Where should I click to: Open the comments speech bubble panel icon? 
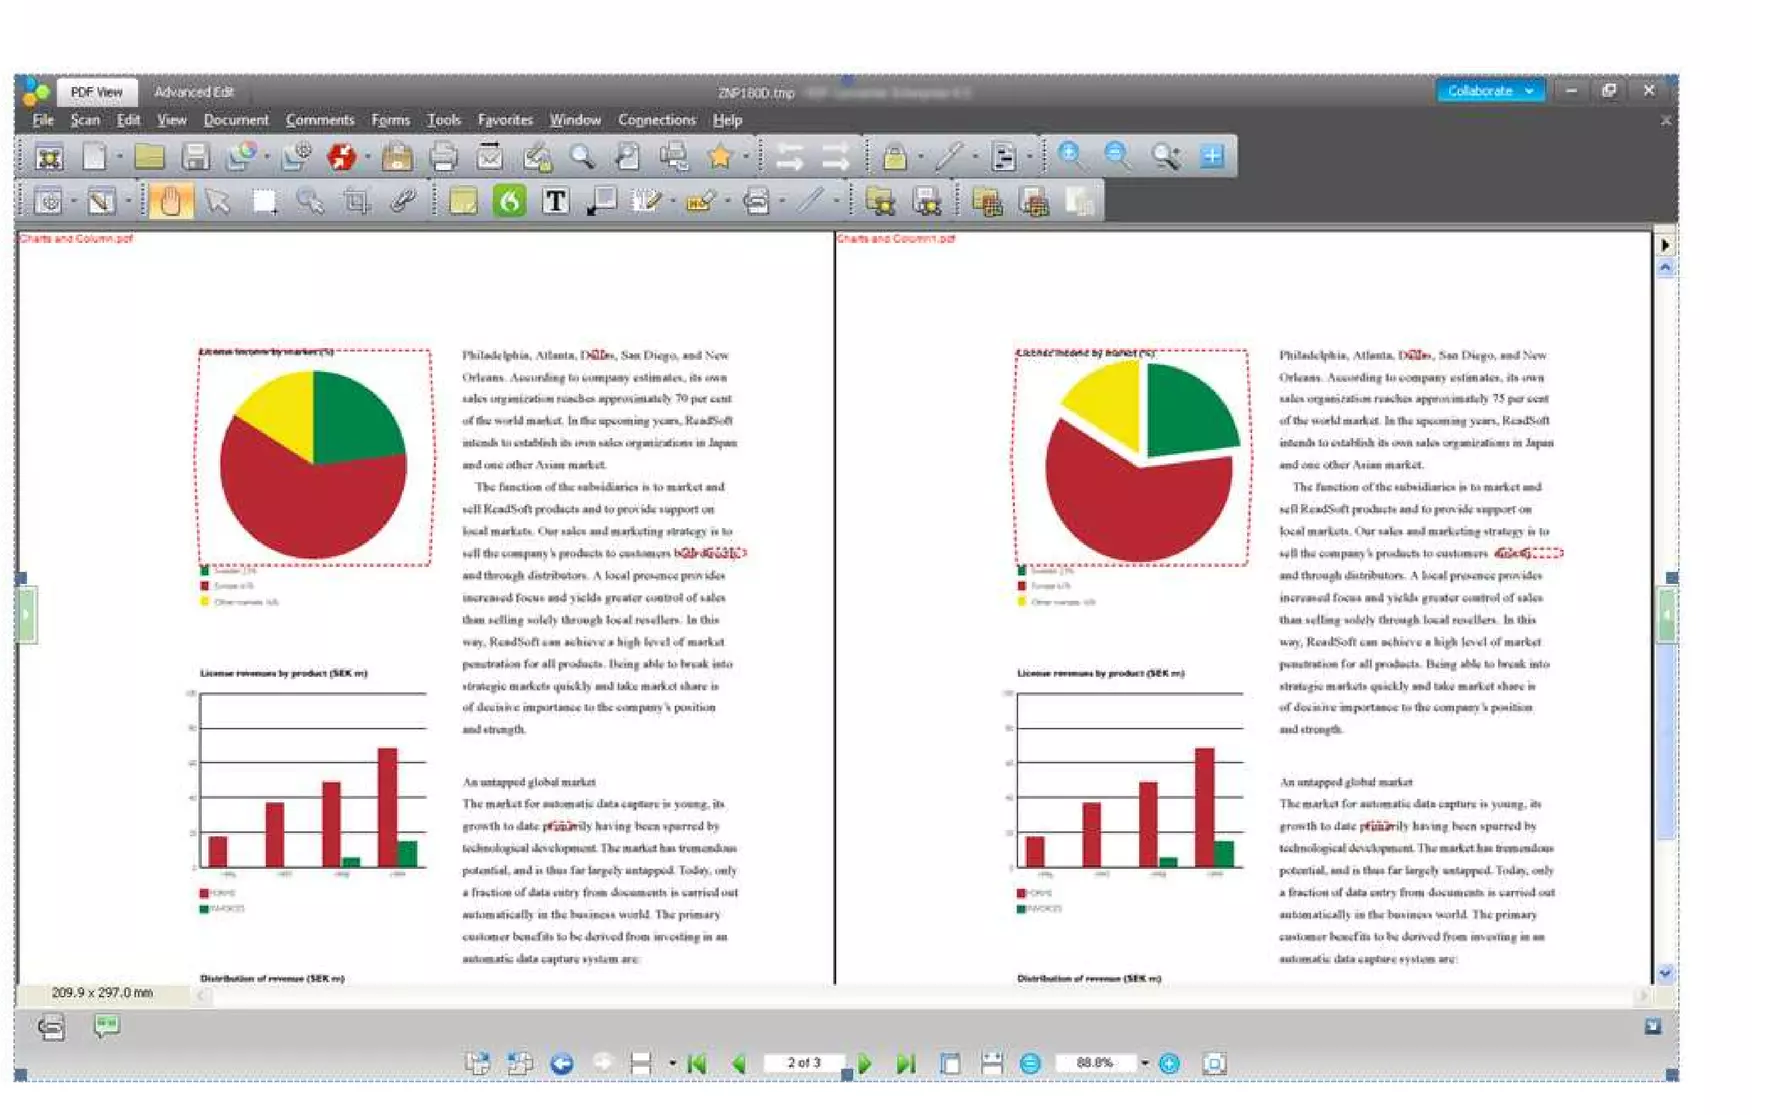pos(106,1026)
